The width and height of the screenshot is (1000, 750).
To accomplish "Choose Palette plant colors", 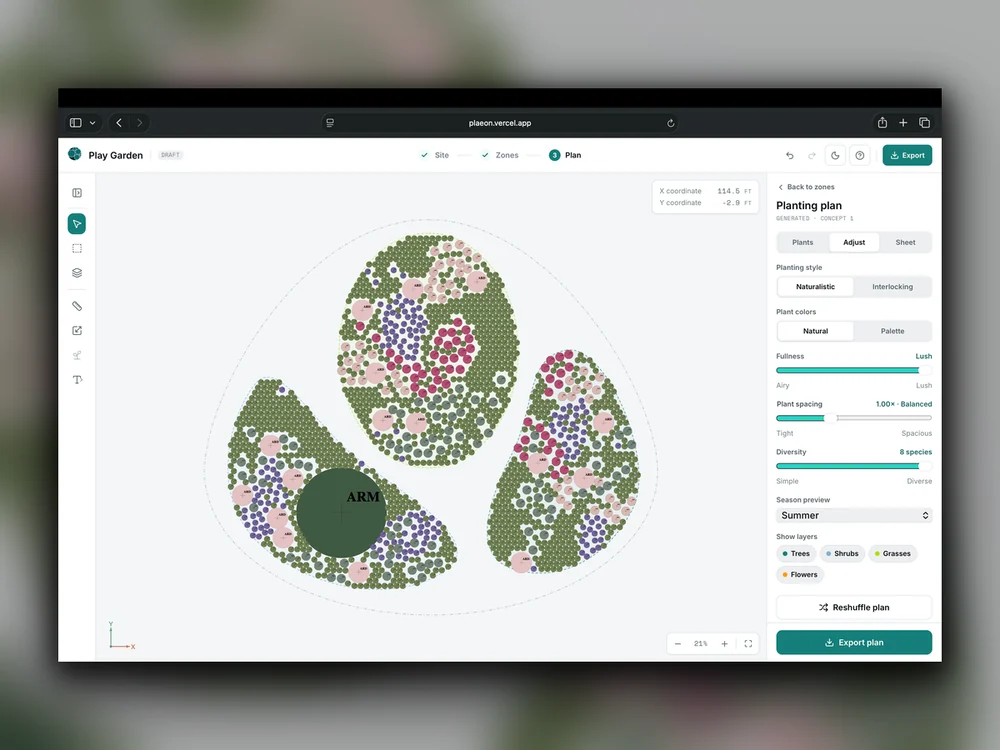I will coord(892,331).
